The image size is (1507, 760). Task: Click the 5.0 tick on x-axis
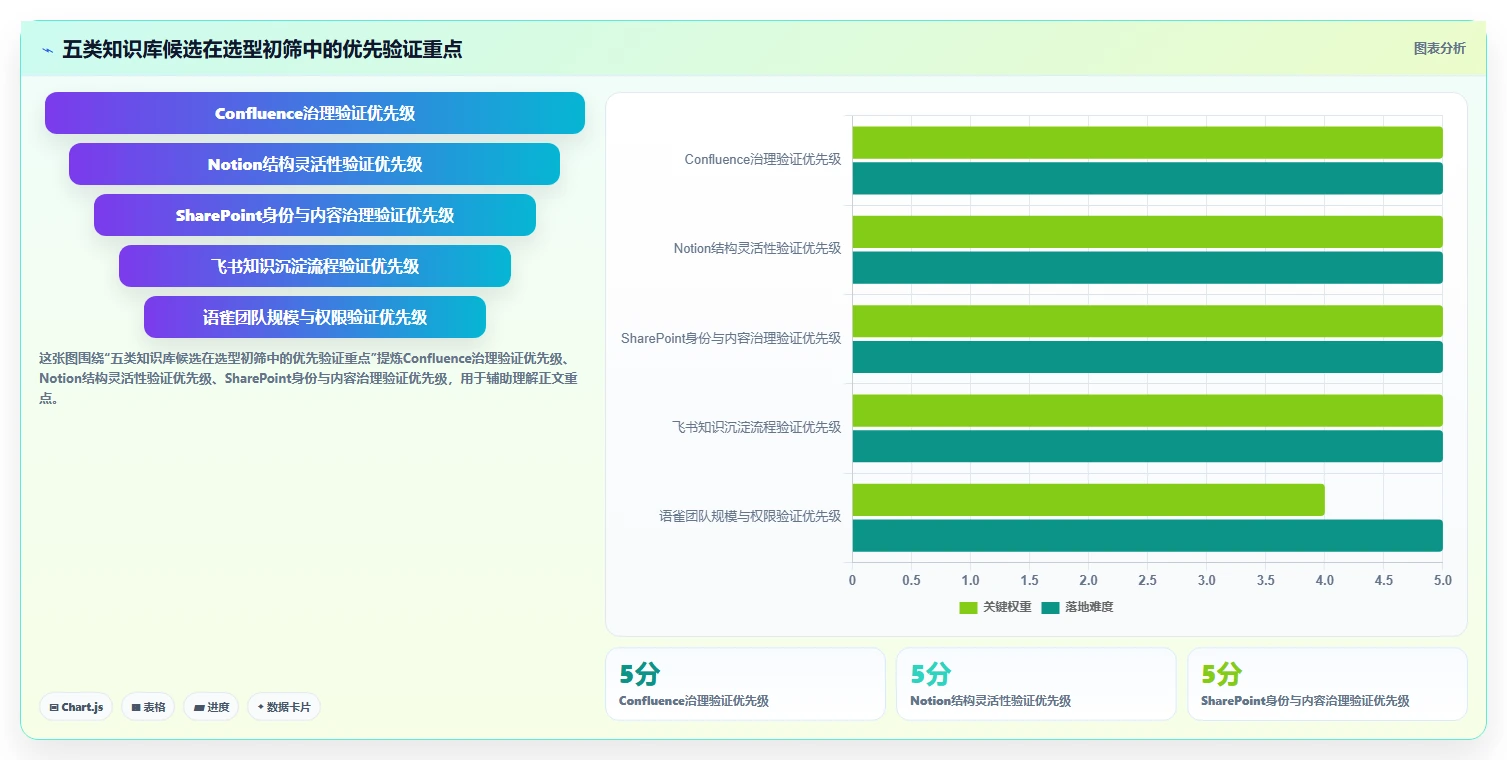[1442, 580]
